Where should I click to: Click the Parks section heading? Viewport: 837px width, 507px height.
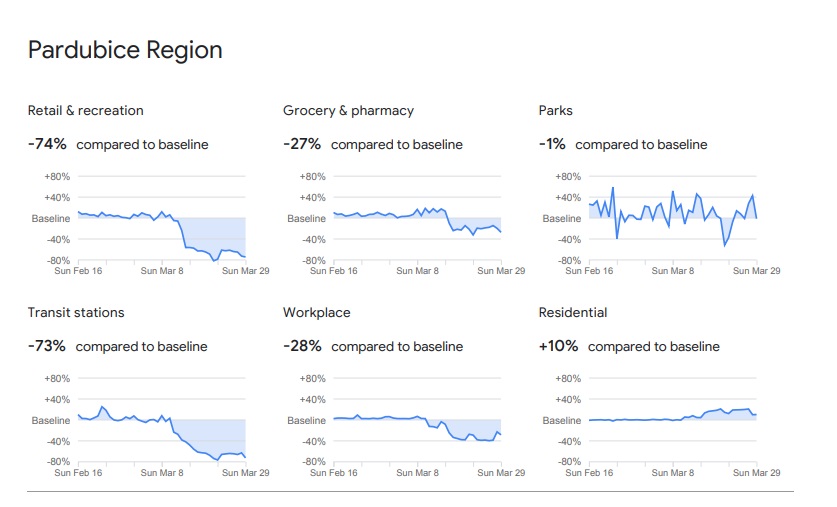(x=555, y=110)
